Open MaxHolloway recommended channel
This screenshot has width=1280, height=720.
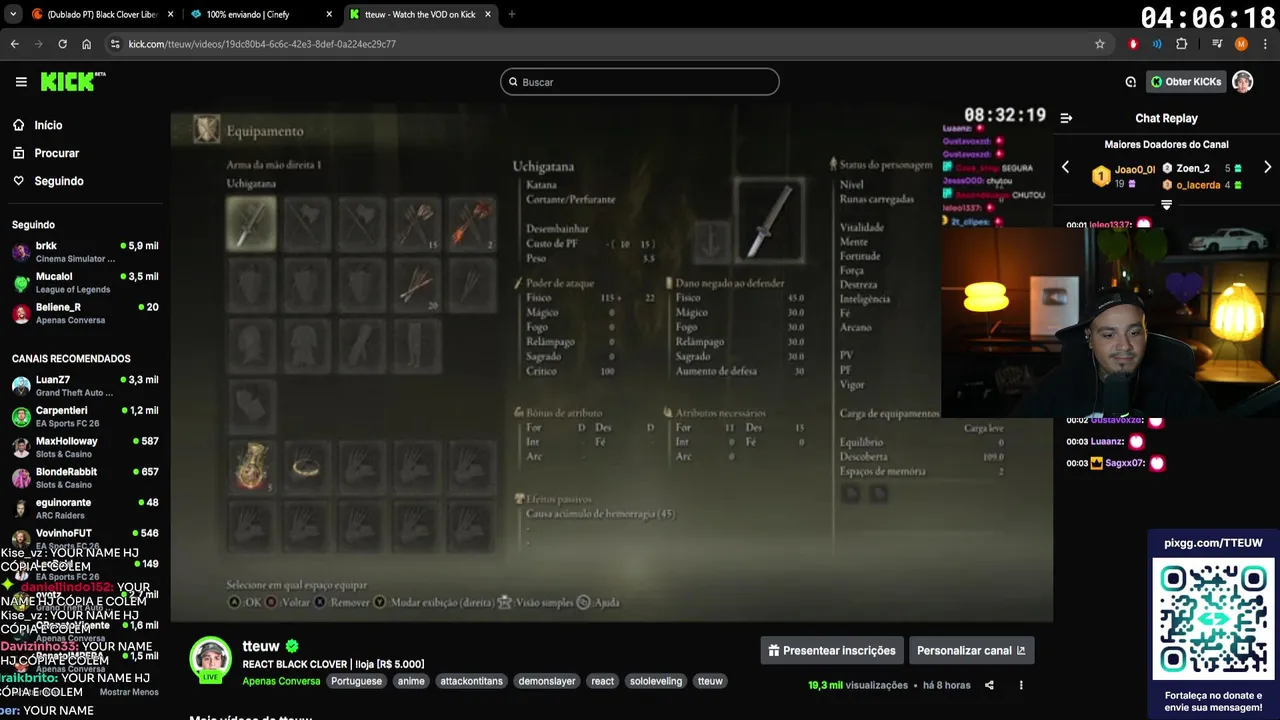point(85,447)
